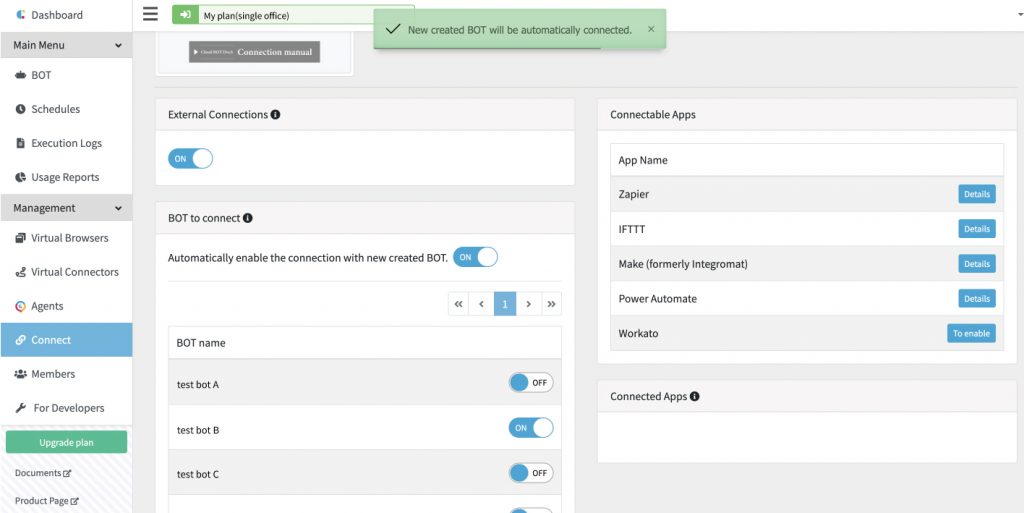Go to previous page of BOT list
The height and width of the screenshot is (513, 1024).
(481, 304)
